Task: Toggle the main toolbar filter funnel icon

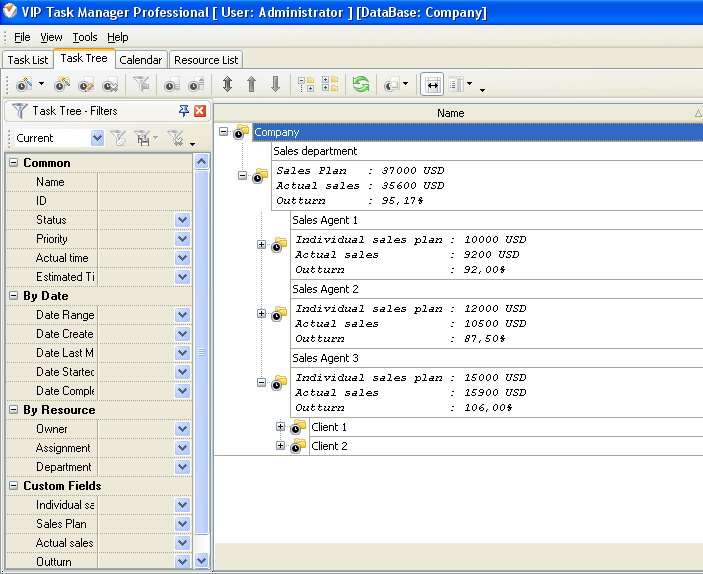Action: click(x=141, y=84)
